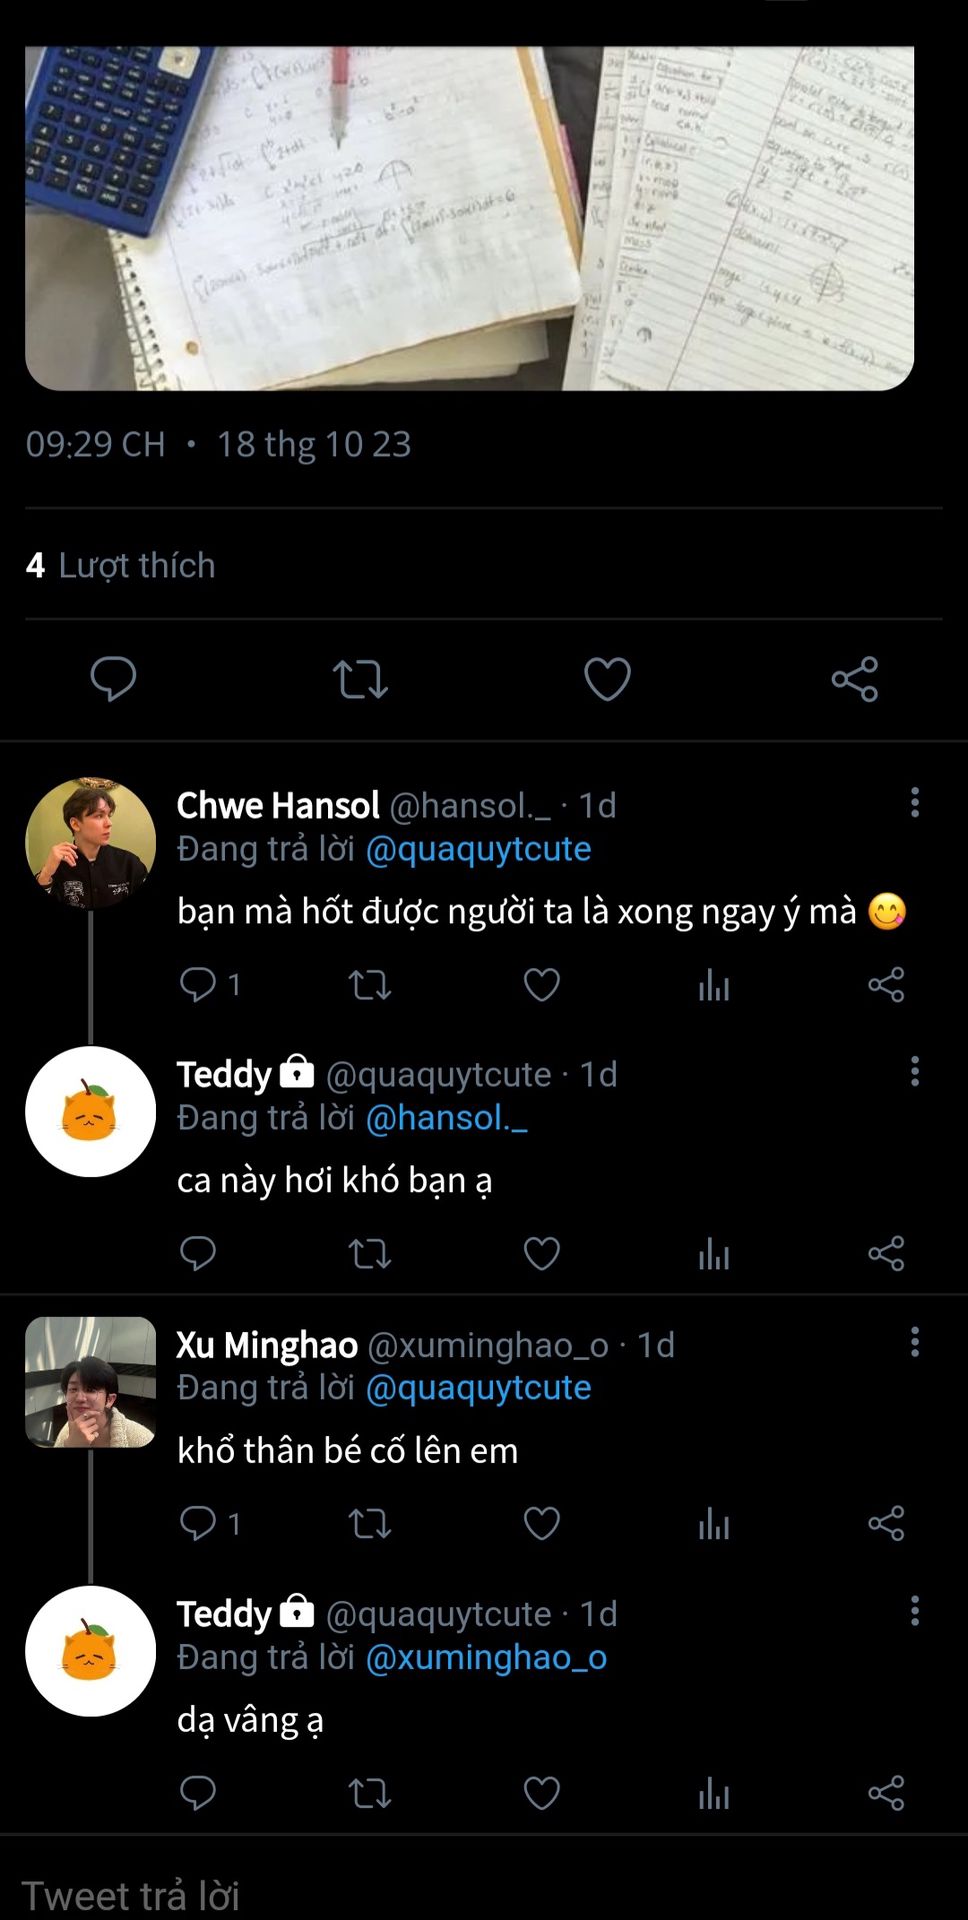
Task: Open more options for Chwe Hansol's reply
Action: (x=915, y=803)
